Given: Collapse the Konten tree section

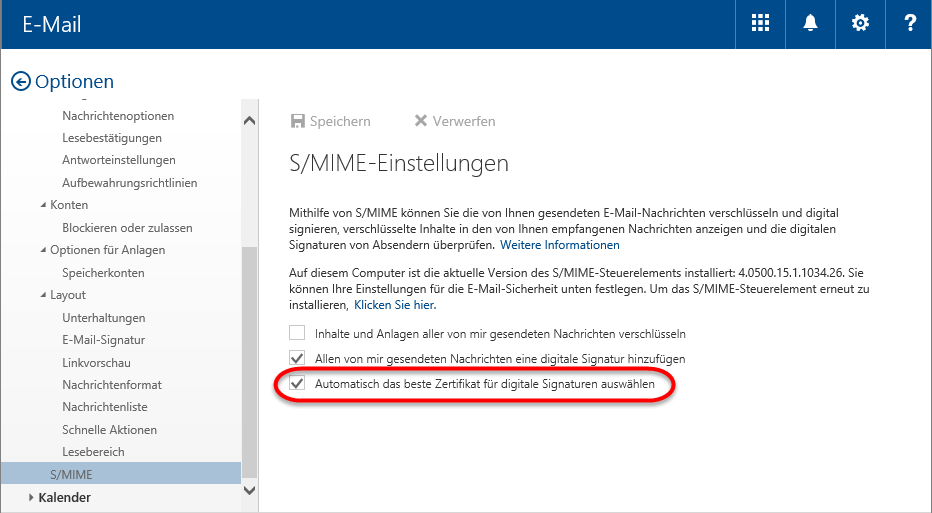Looking at the screenshot, I should [42, 205].
